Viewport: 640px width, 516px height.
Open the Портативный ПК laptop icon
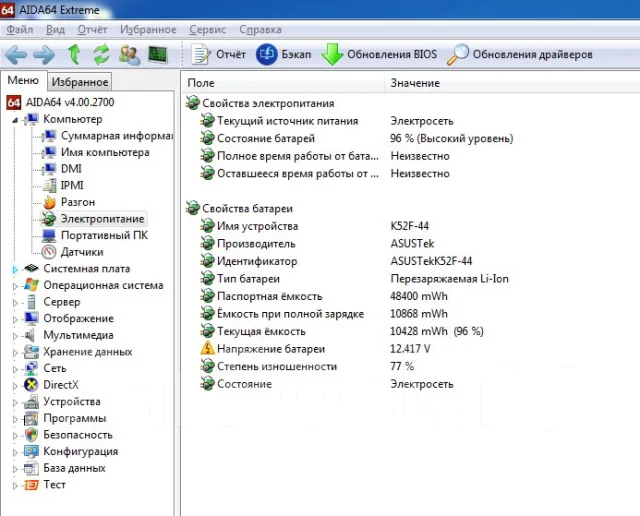(x=49, y=236)
